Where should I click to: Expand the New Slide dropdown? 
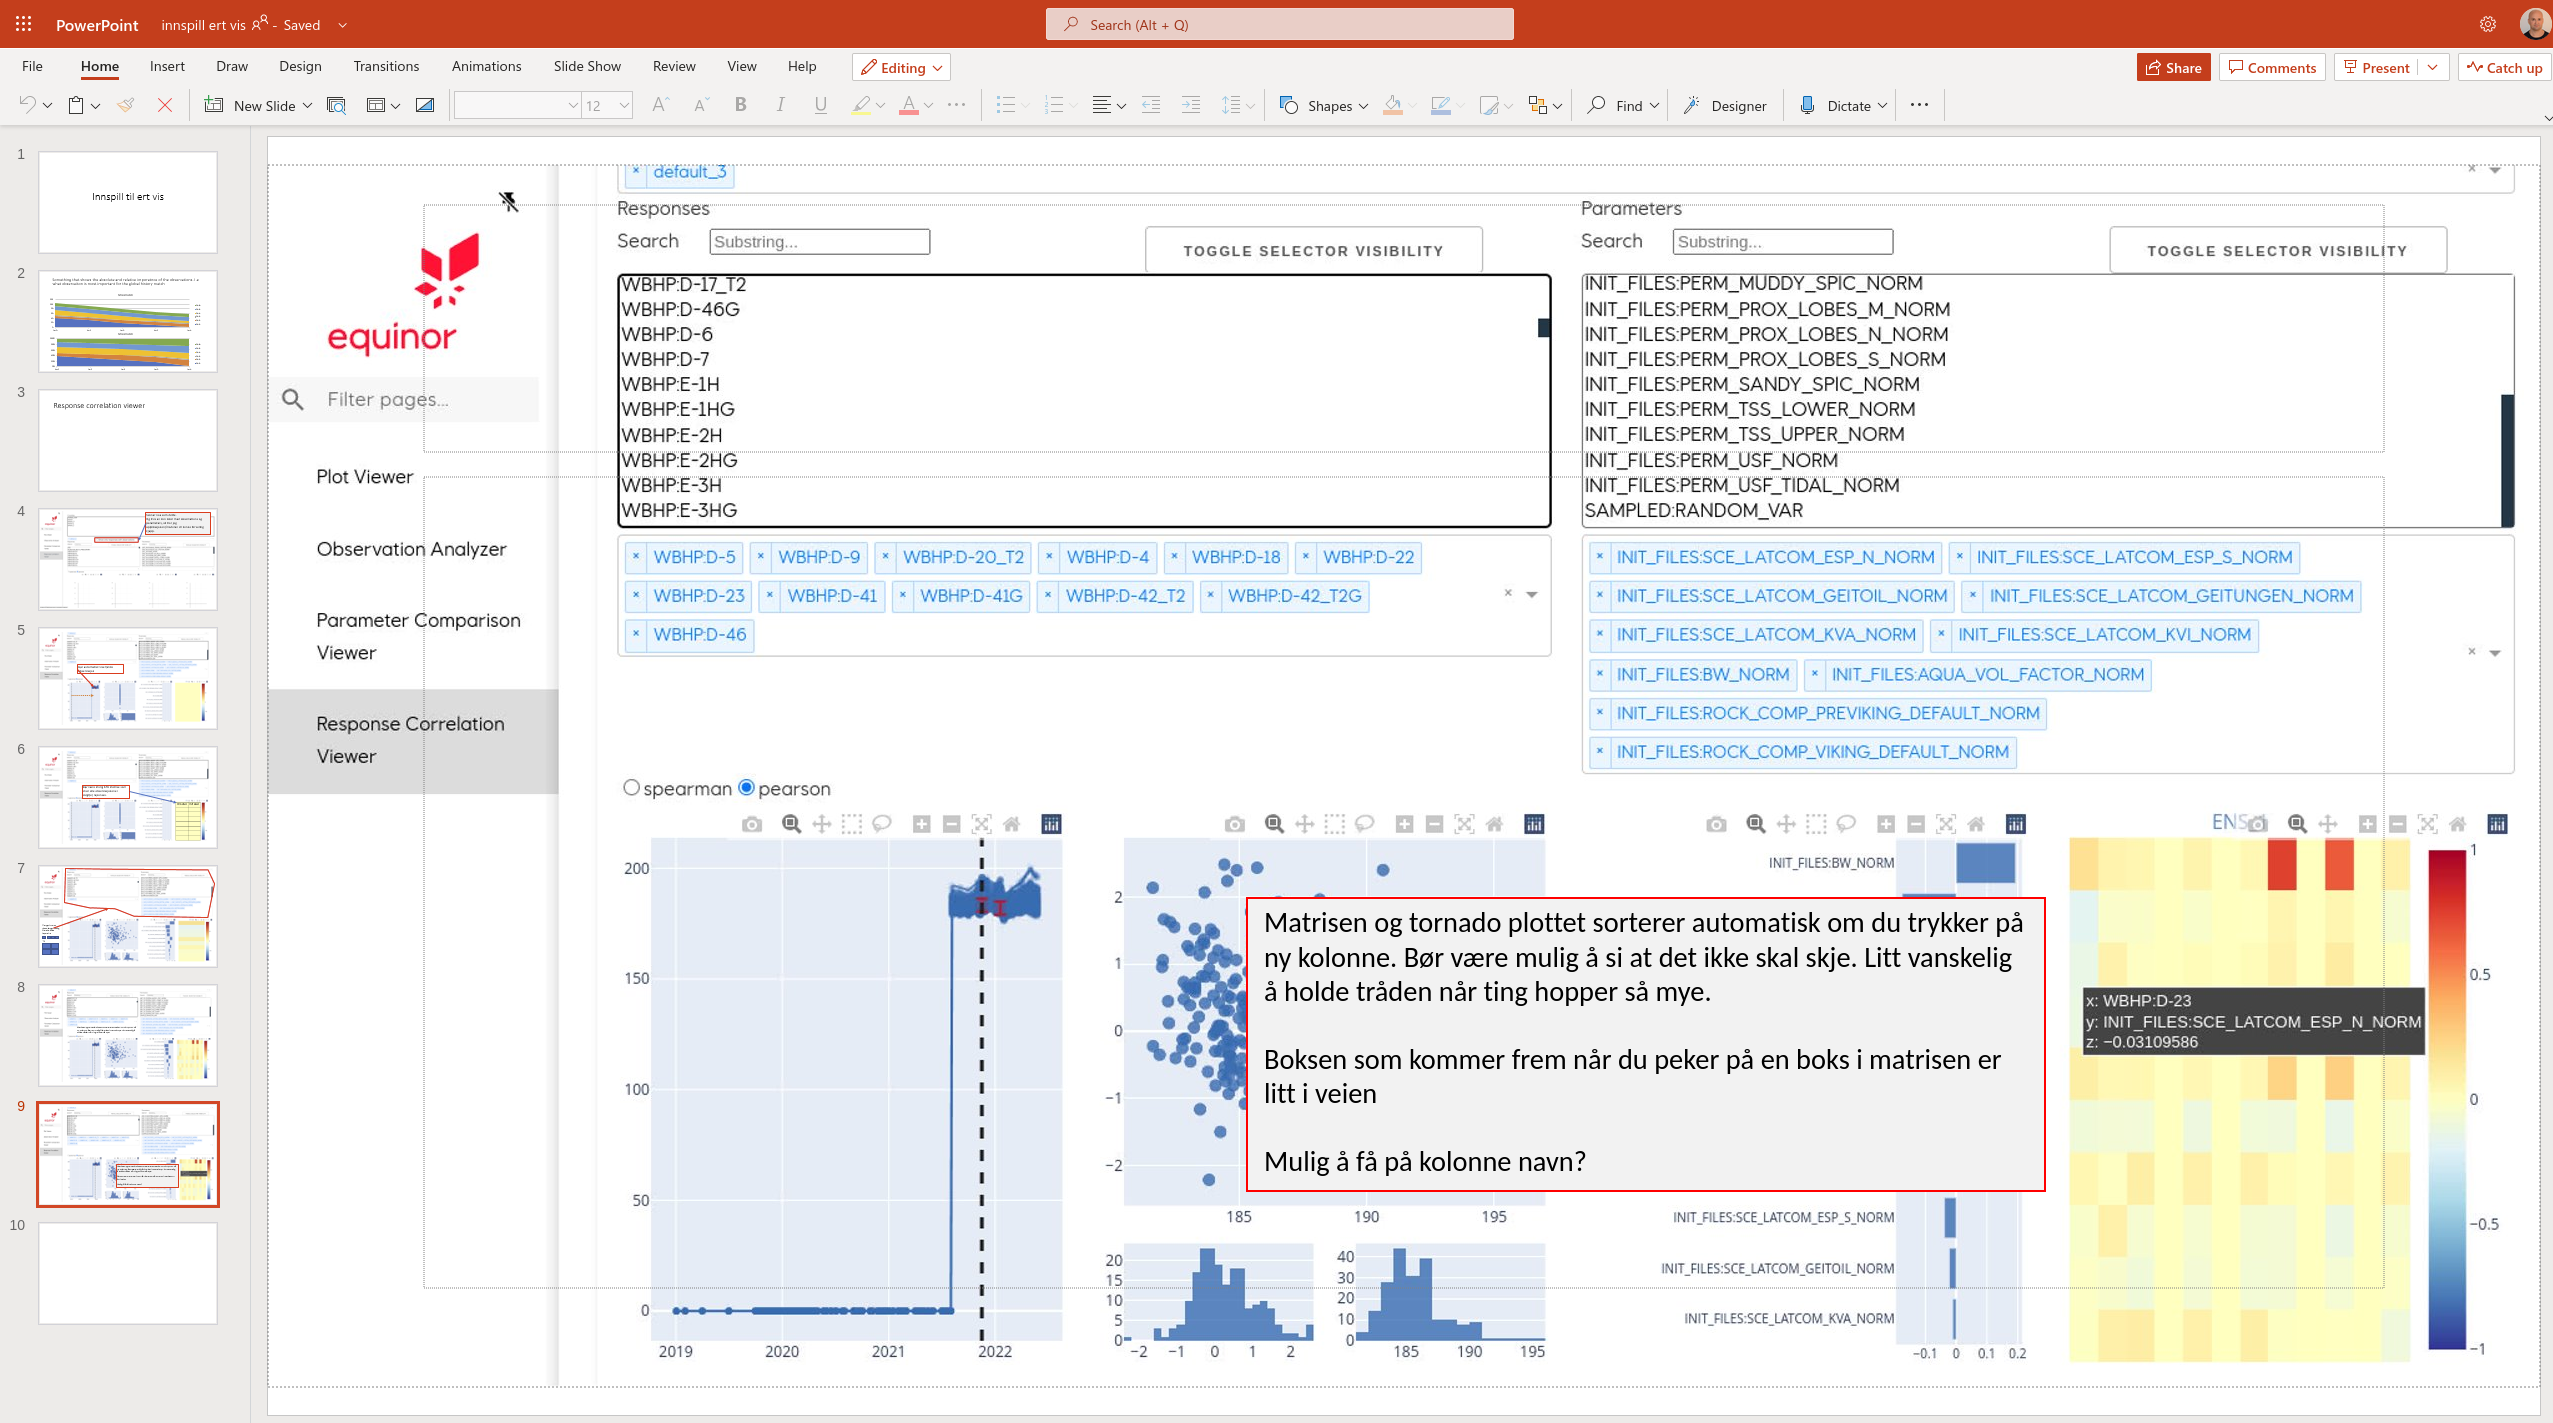[x=307, y=105]
